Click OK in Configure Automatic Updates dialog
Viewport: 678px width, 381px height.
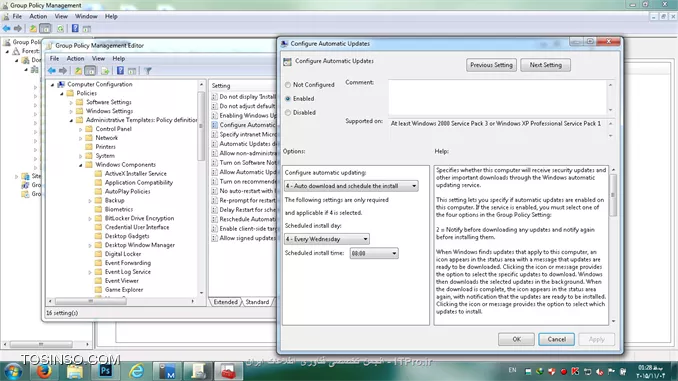pos(516,339)
